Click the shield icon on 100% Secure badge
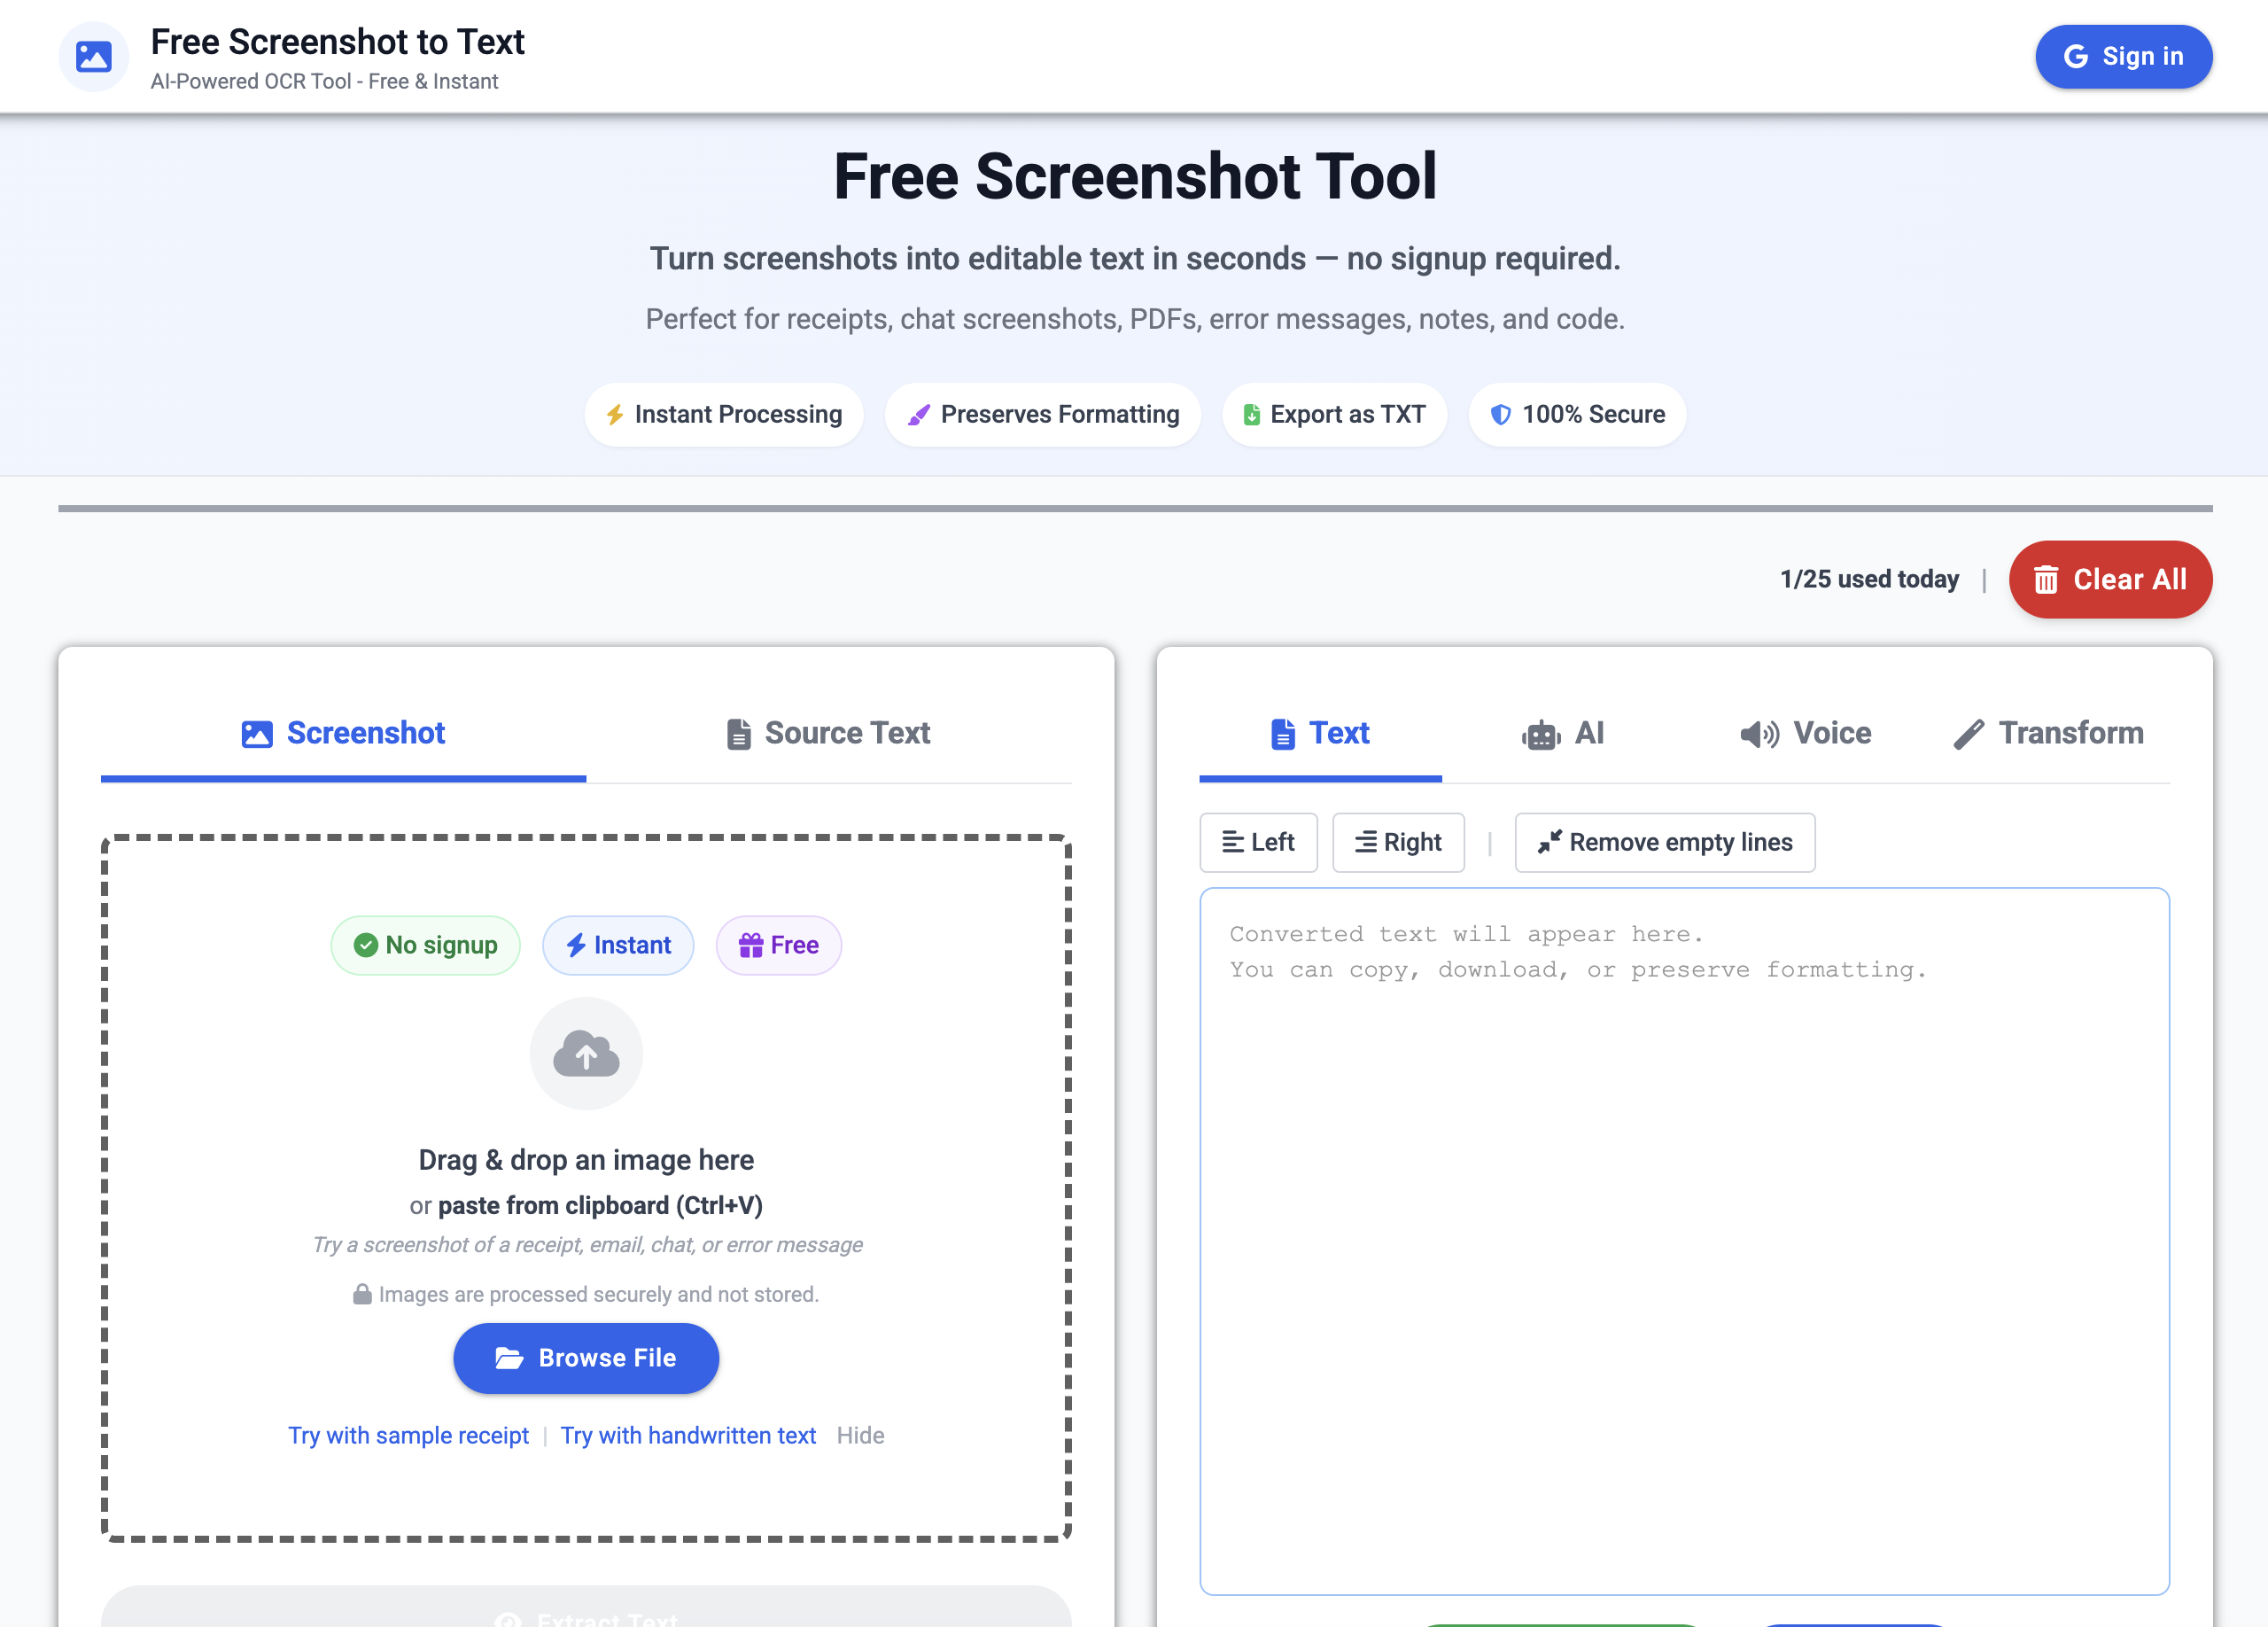 (1501, 414)
